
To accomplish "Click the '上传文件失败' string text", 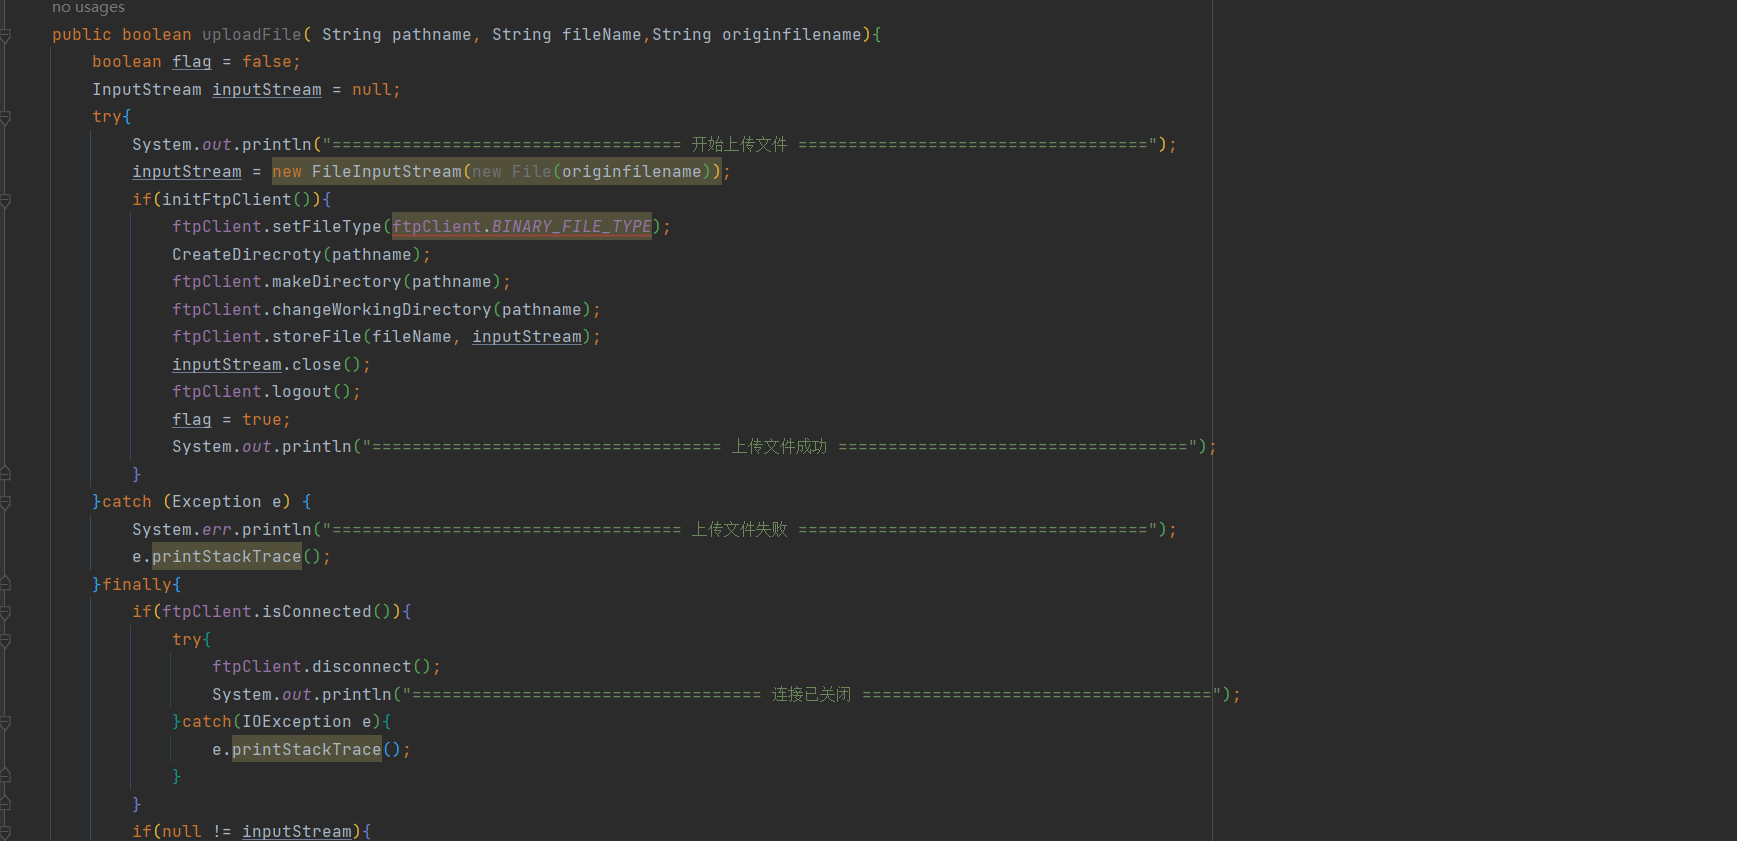I will click(739, 530).
